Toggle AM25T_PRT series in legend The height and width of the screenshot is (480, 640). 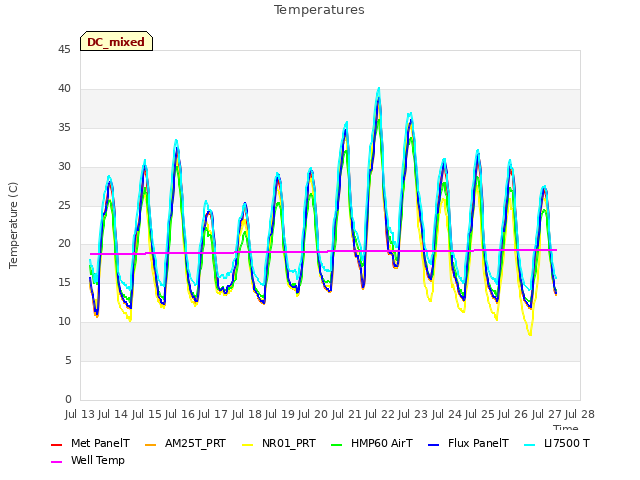[x=185, y=443]
